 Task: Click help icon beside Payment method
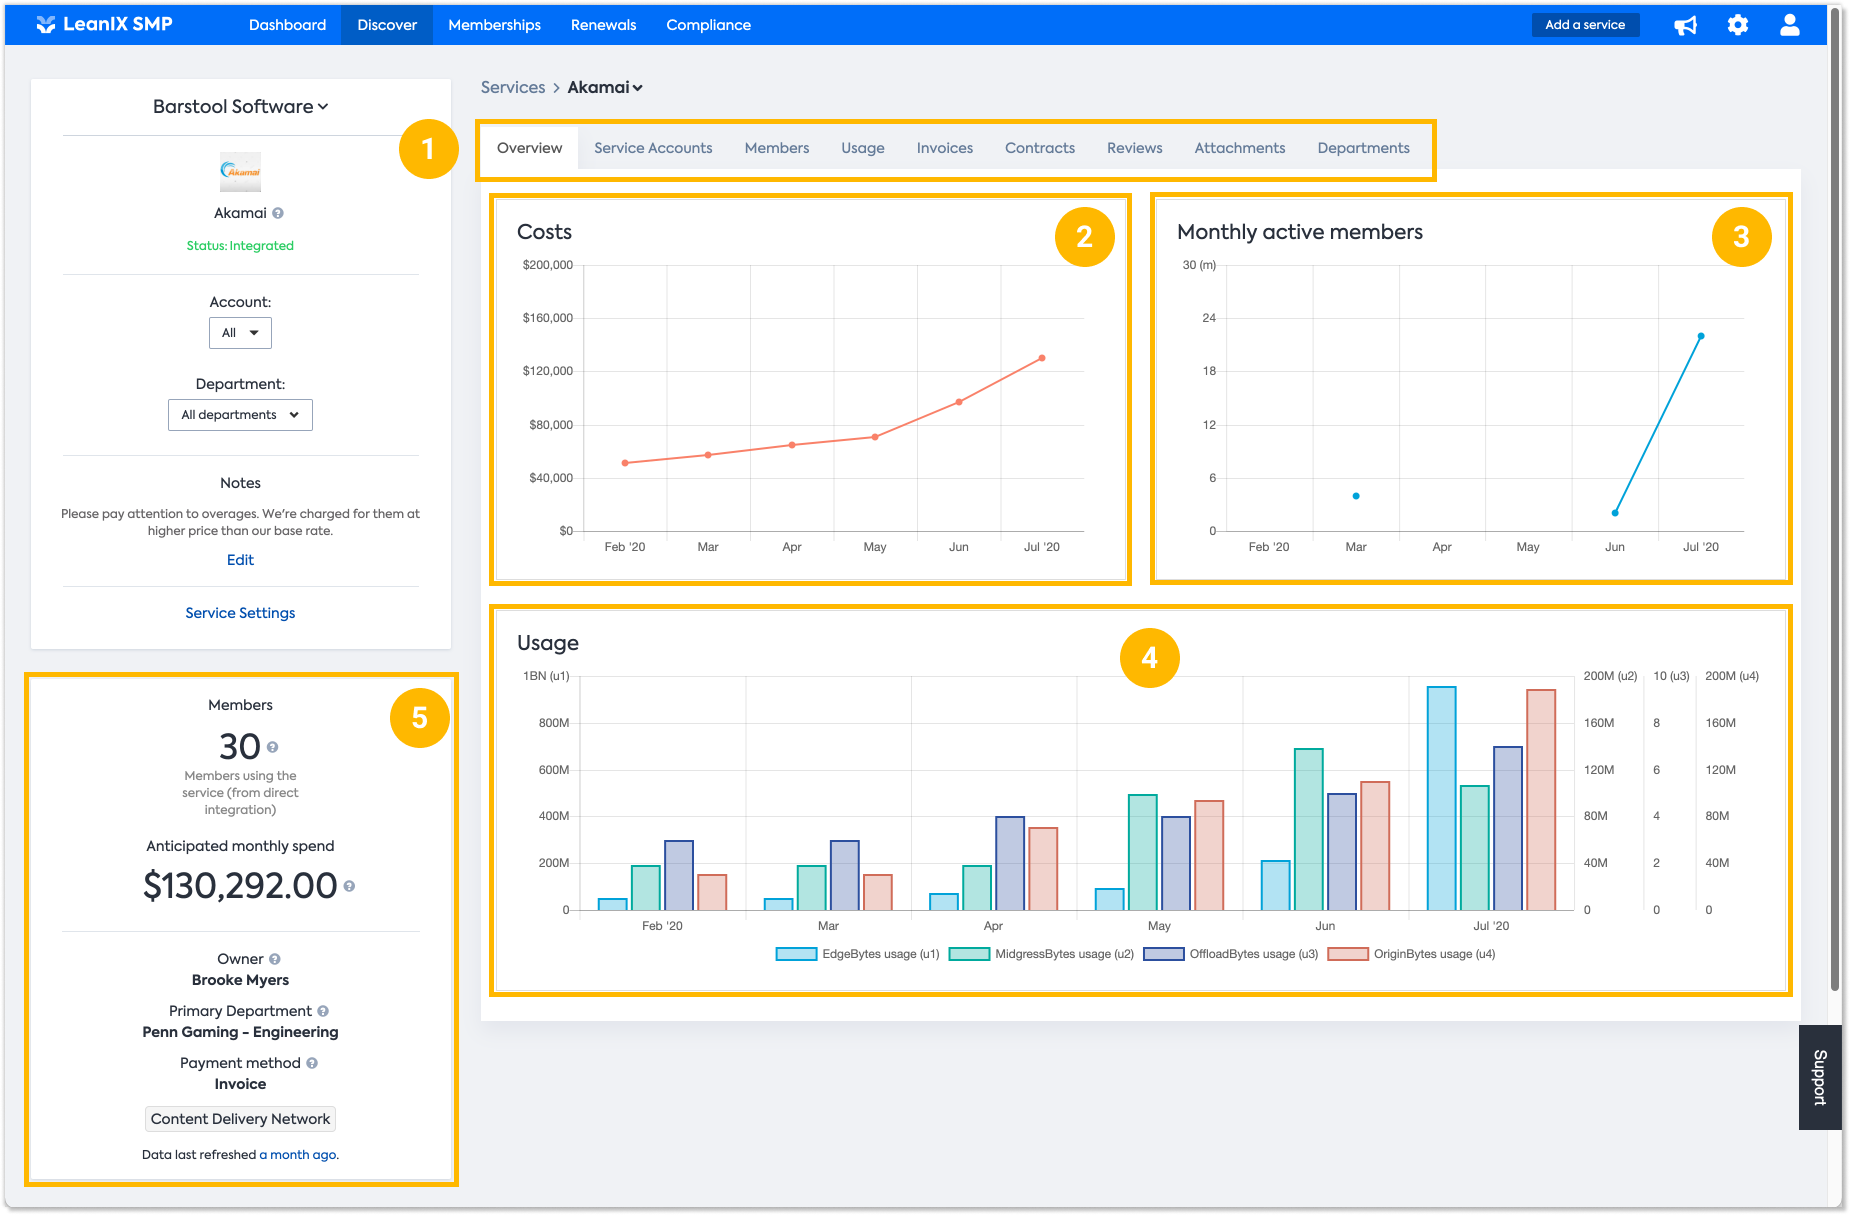[x=312, y=1063]
